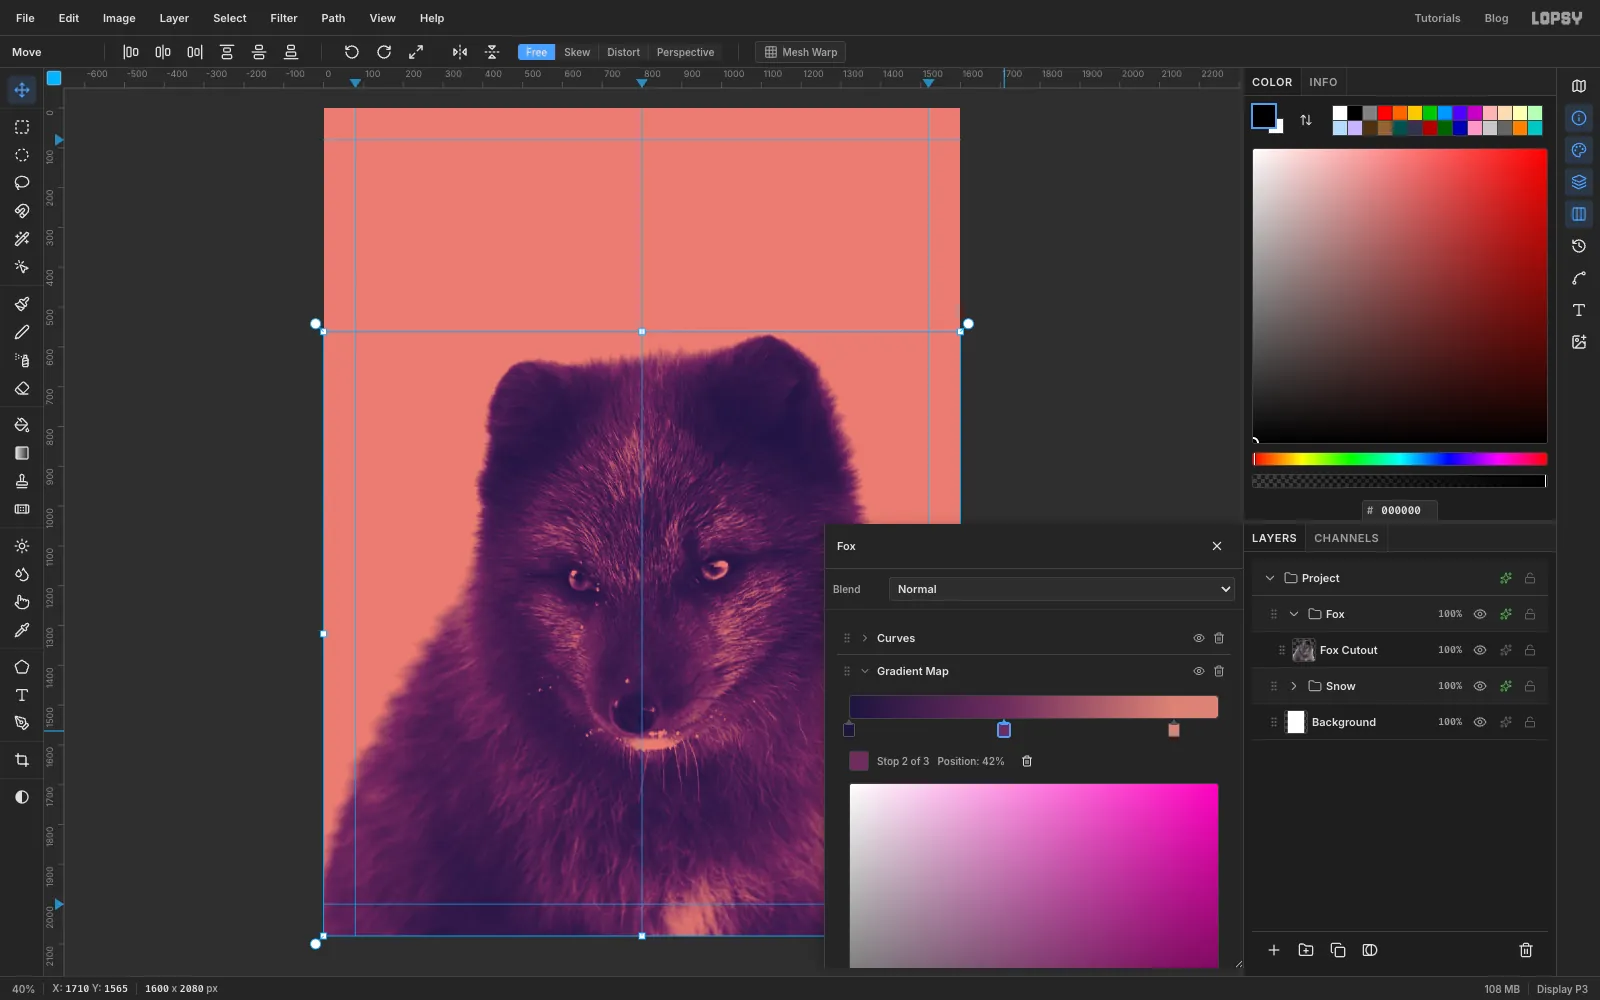Toggle visibility of Background layer
Image resolution: width=1600 pixels, height=1000 pixels.
click(x=1480, y=722)
